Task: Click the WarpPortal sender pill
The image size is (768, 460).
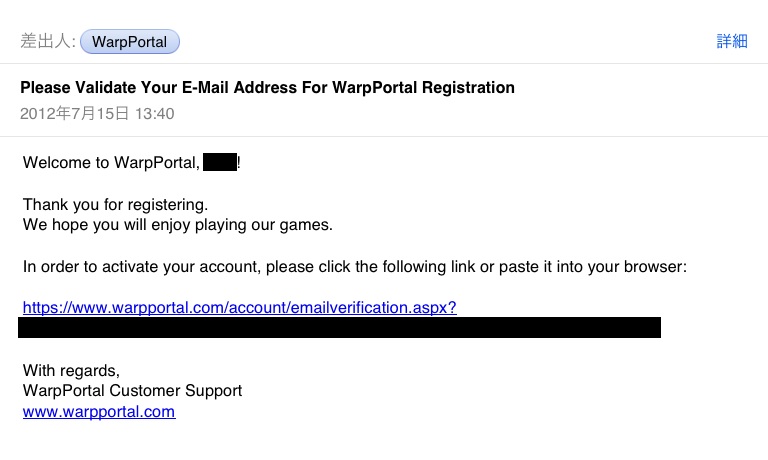Action: point(130,42)
